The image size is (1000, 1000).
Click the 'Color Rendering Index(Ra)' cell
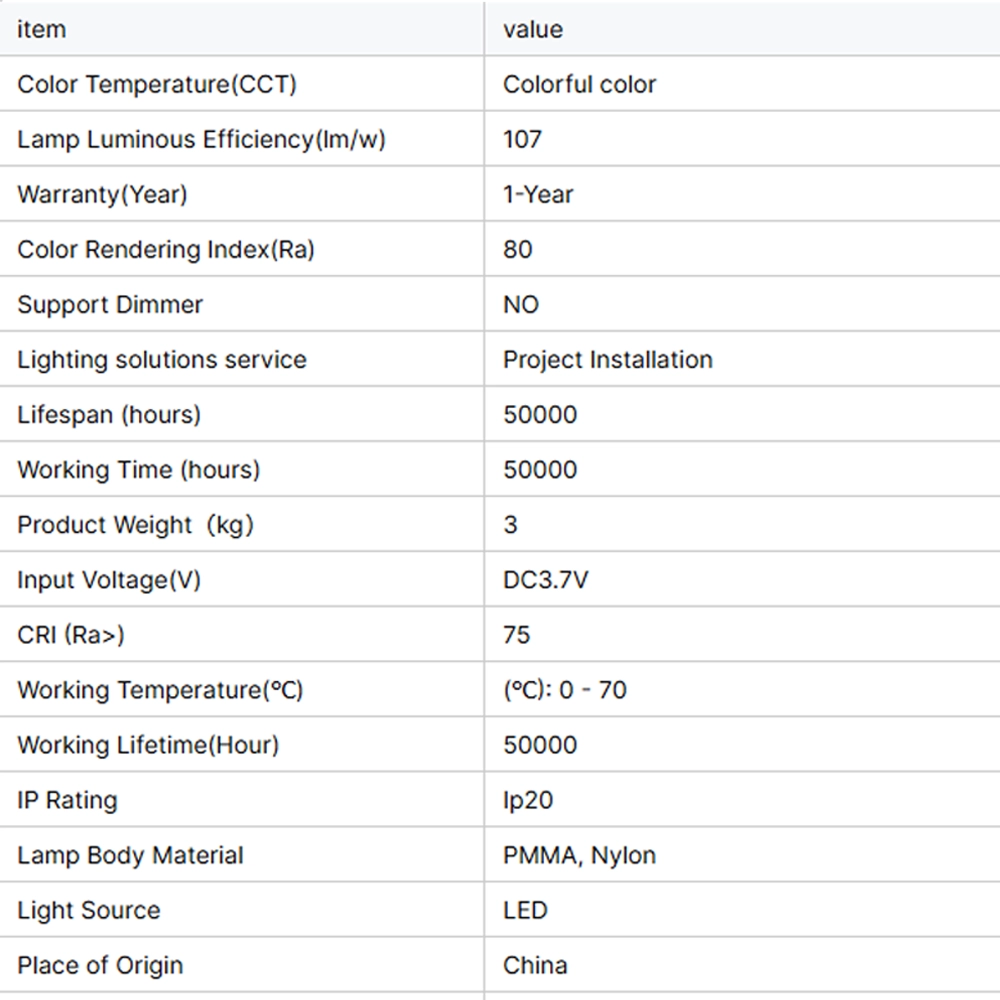tap(166, 250)
